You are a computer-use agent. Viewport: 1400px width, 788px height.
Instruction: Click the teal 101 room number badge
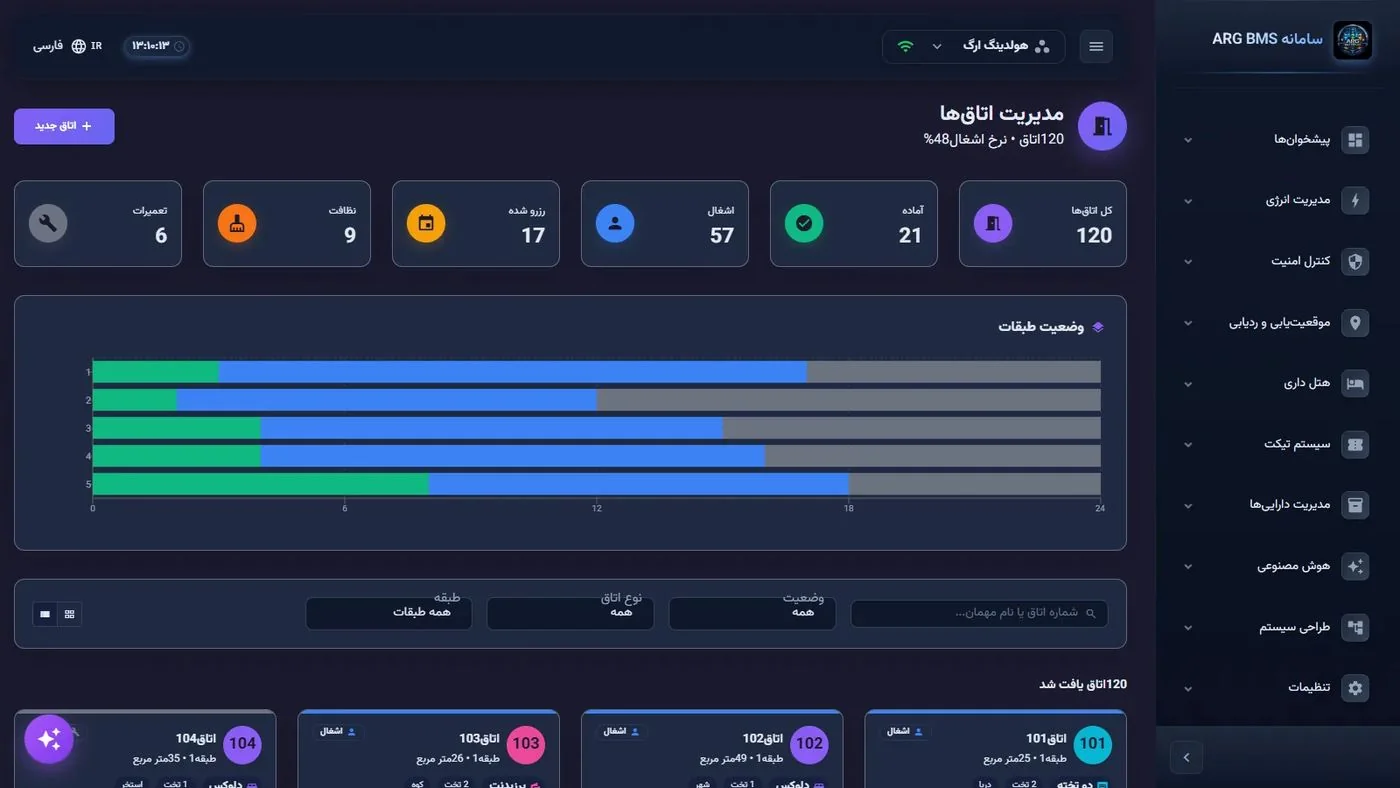point(1093,744)
